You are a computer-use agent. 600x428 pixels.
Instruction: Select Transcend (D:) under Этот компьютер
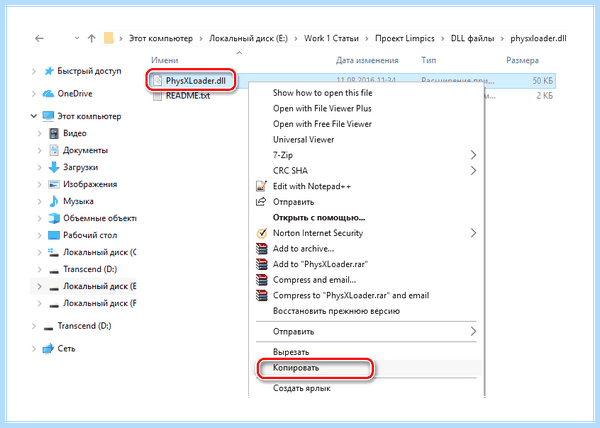pos(90,269)
